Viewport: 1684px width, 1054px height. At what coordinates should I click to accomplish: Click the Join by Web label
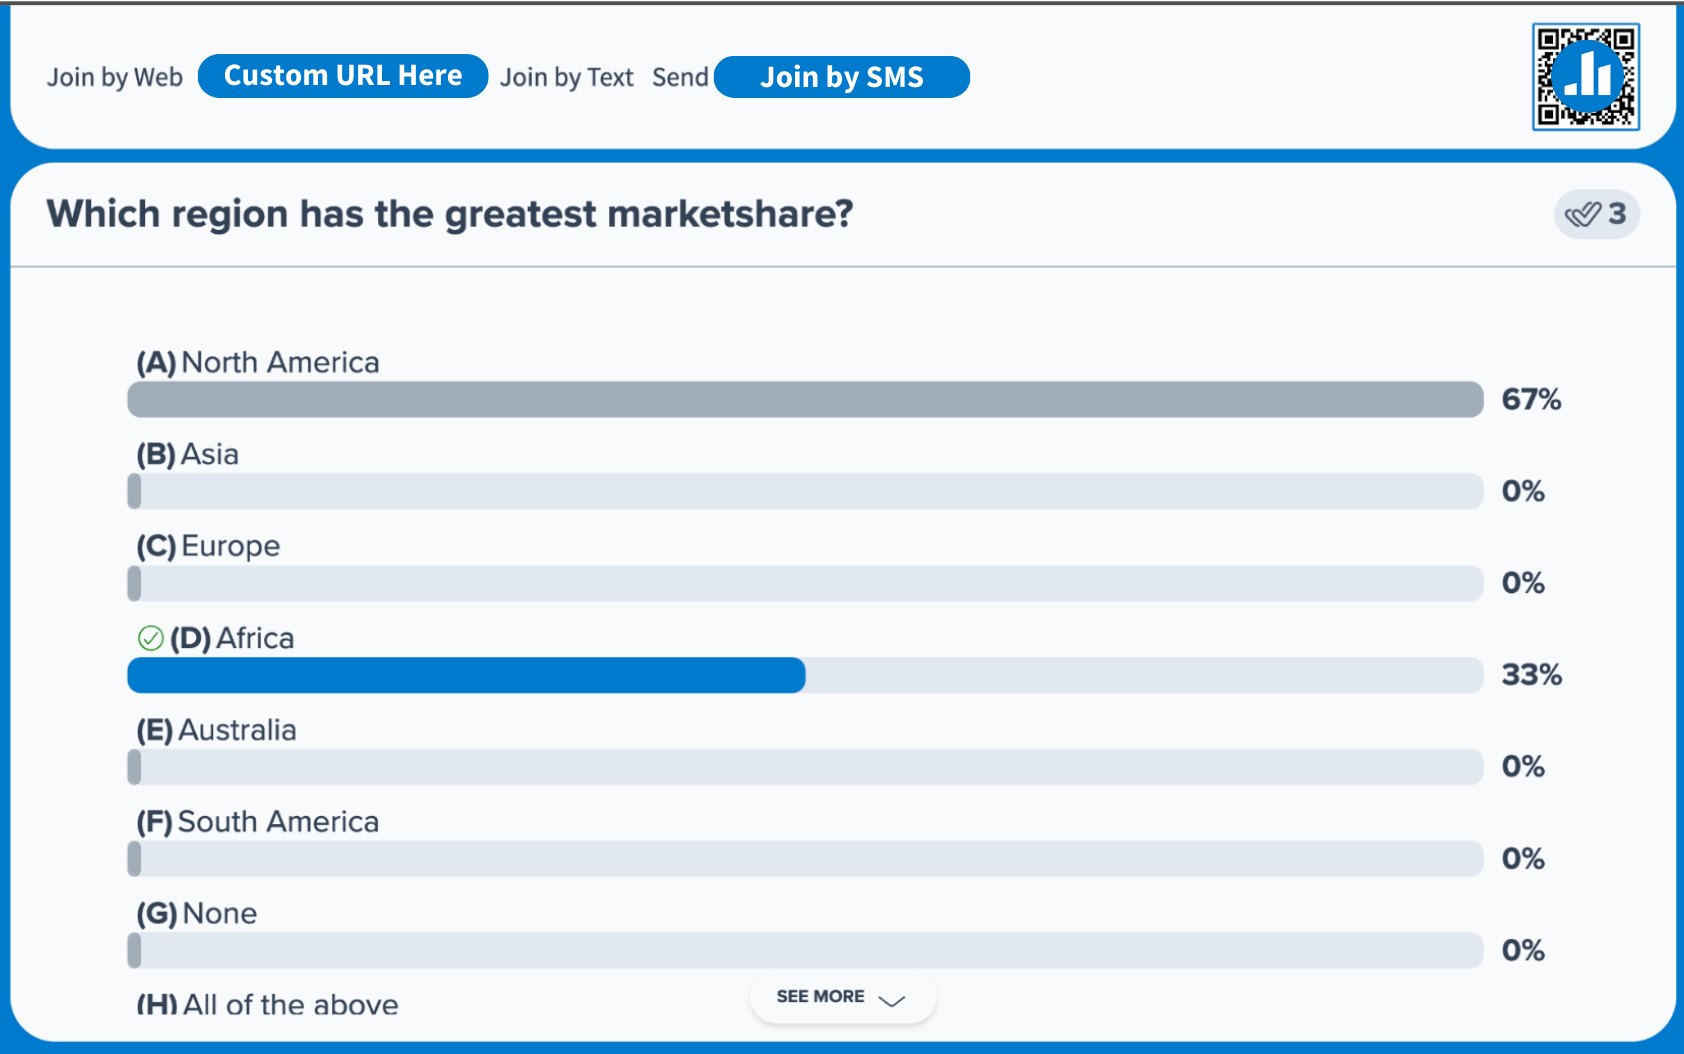[115, 77]
